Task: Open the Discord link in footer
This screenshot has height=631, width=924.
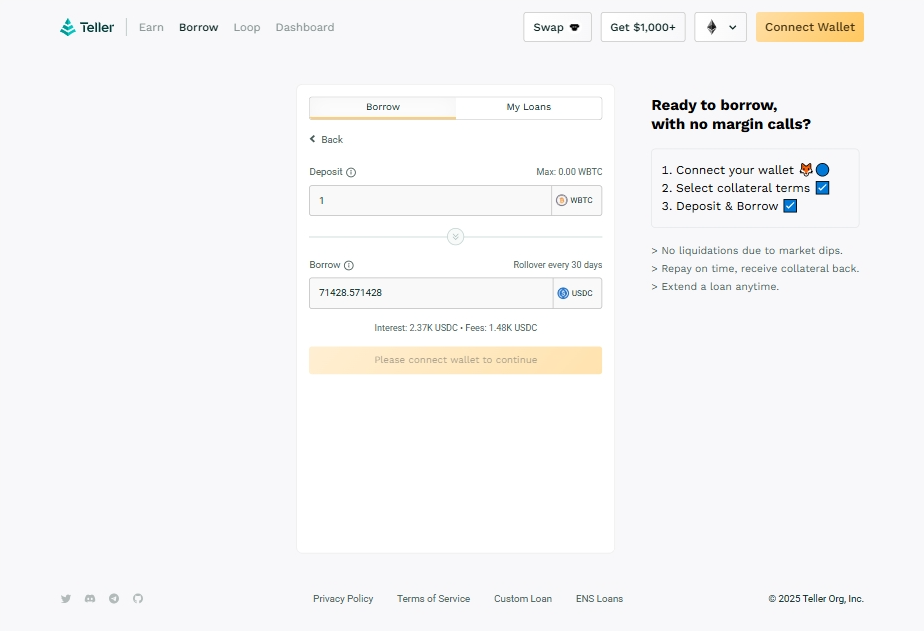Action: [90, 599]
